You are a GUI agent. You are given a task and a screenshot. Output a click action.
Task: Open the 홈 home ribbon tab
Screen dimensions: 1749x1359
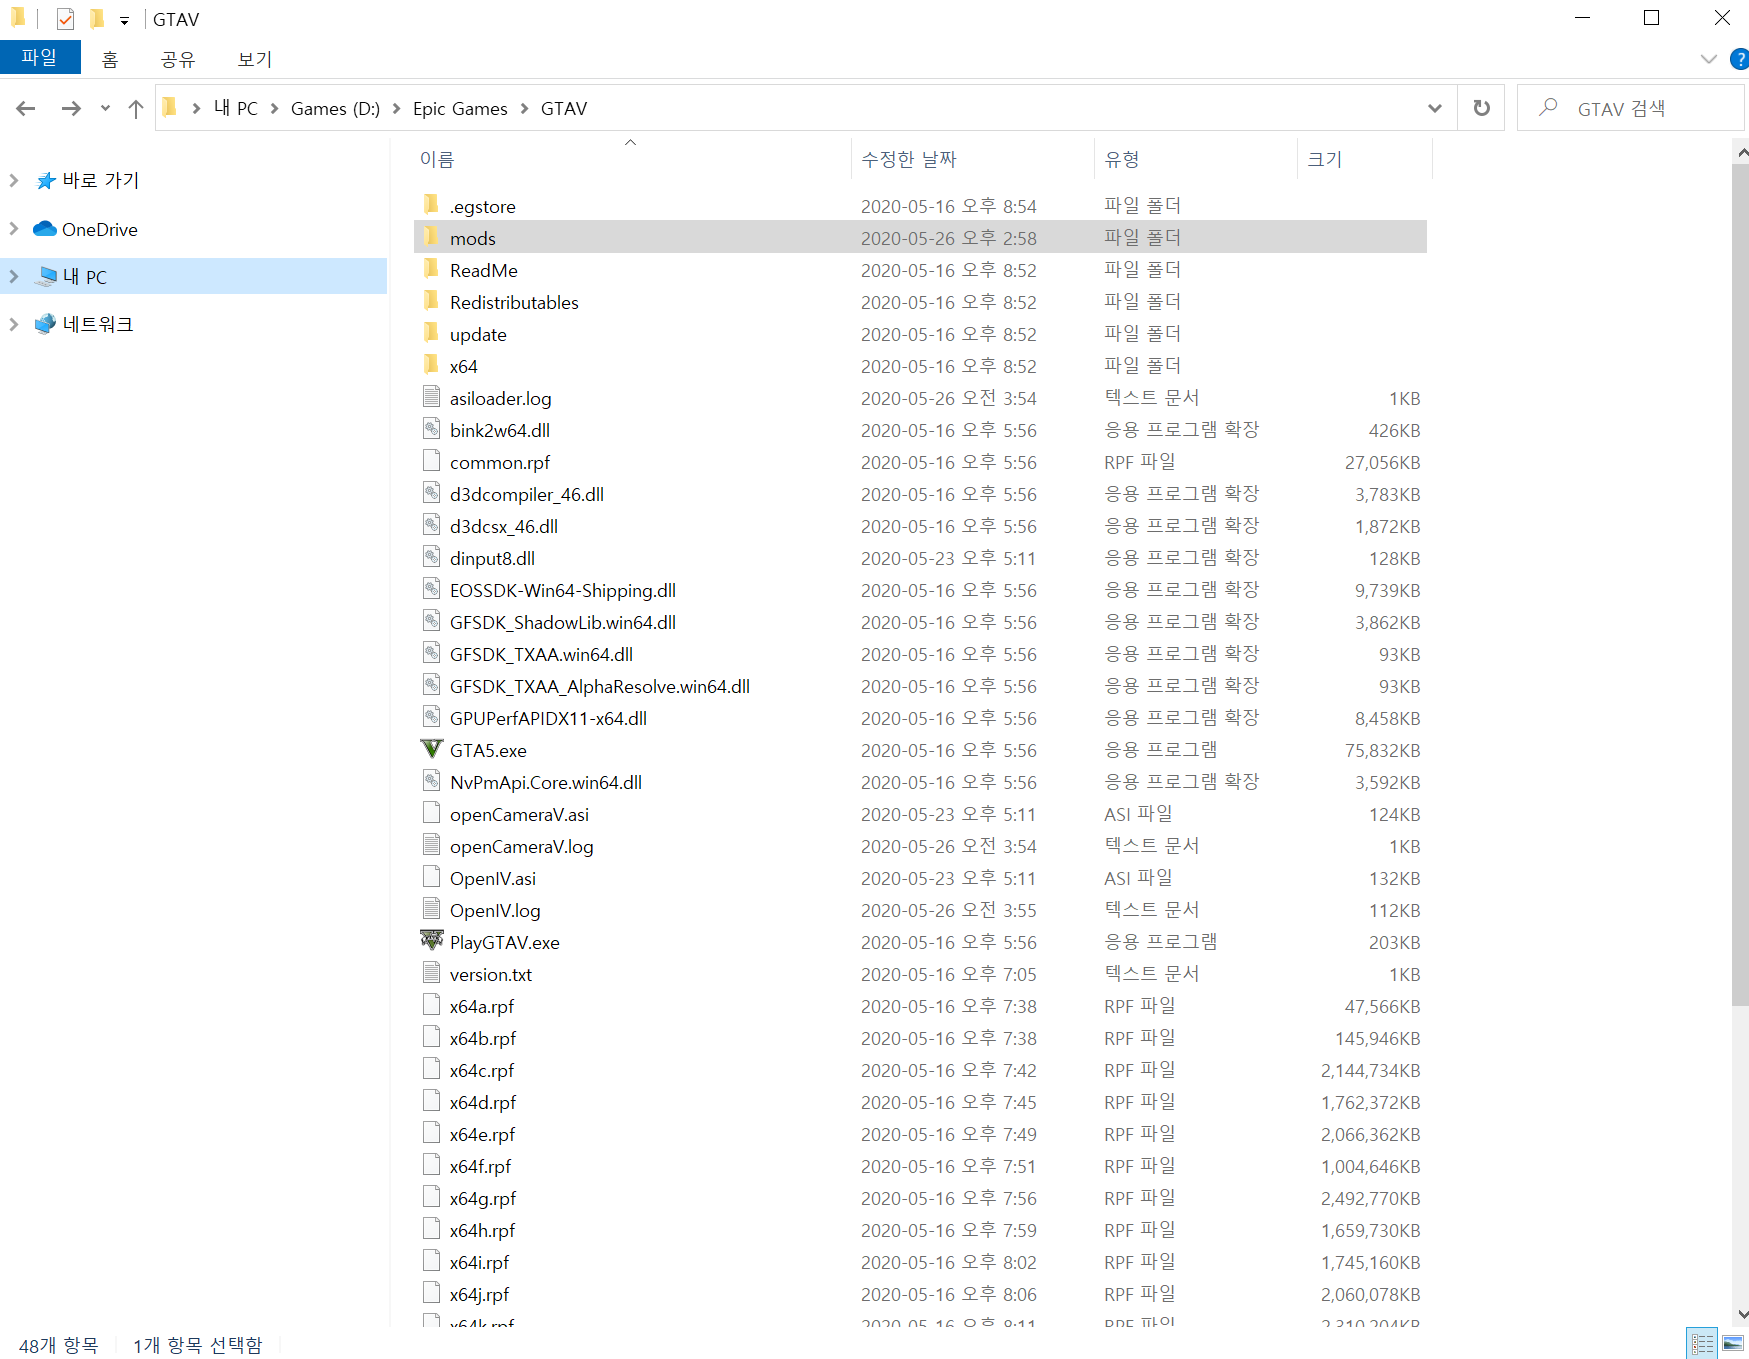[x=110, y=59]
